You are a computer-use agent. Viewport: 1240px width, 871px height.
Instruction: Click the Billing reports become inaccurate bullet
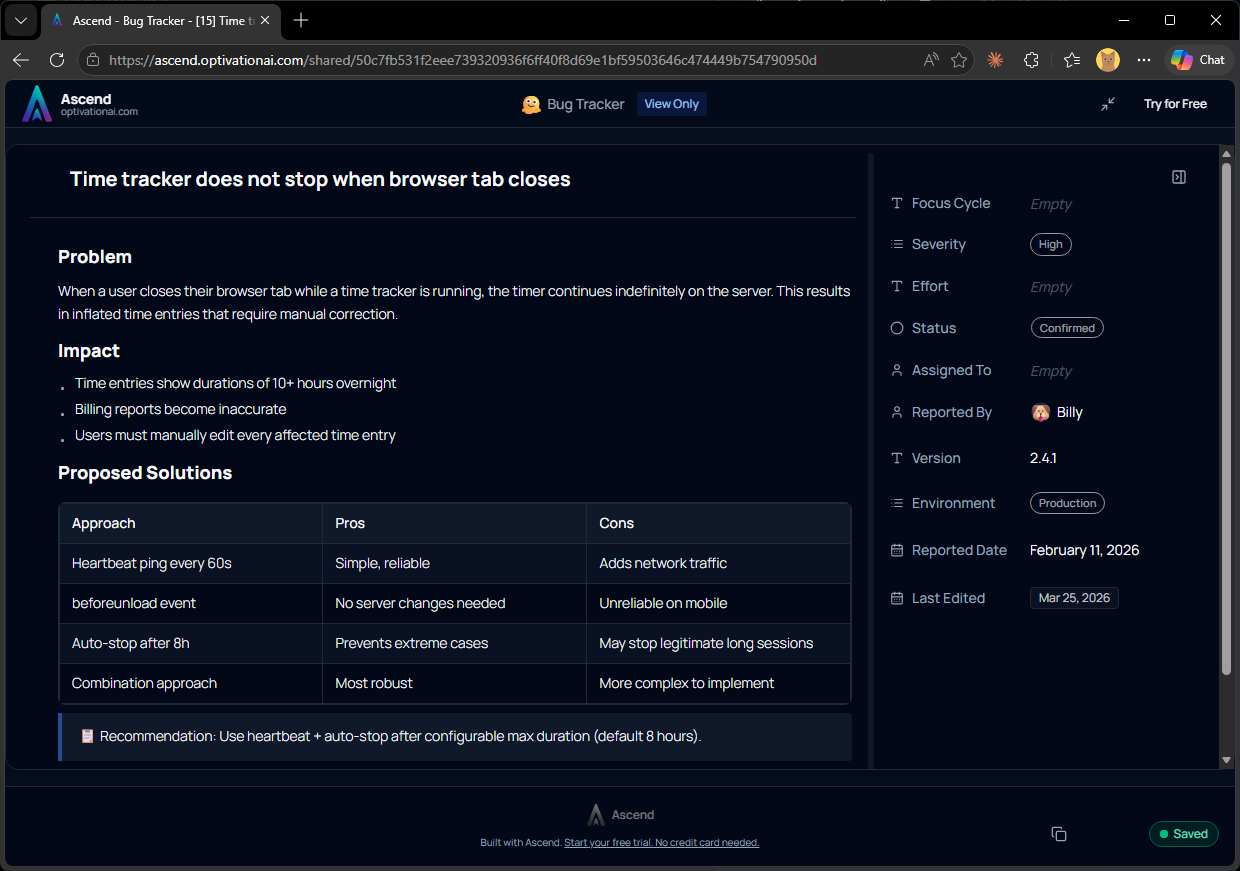pos(180,409)
